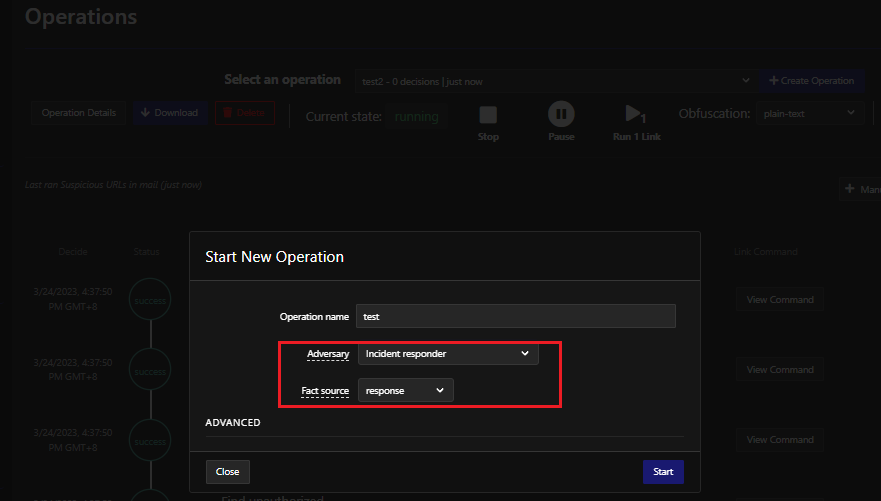Edit the Operation name field
The height and width of the screenshot is (501, 881).
tap(516, 316)
